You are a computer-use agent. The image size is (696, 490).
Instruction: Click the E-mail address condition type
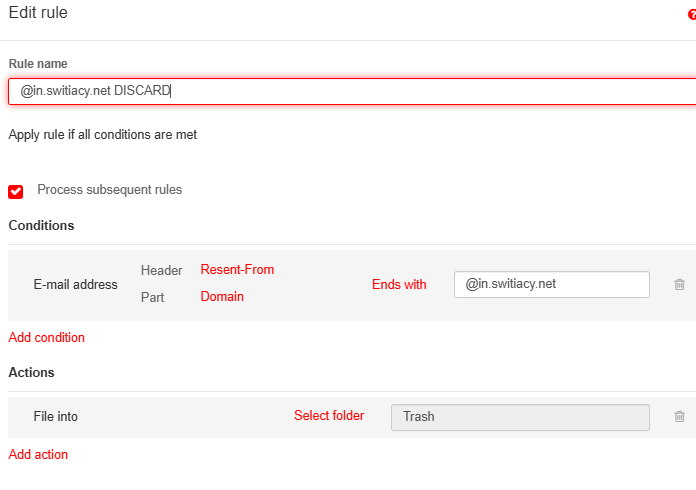click(75, 285)
